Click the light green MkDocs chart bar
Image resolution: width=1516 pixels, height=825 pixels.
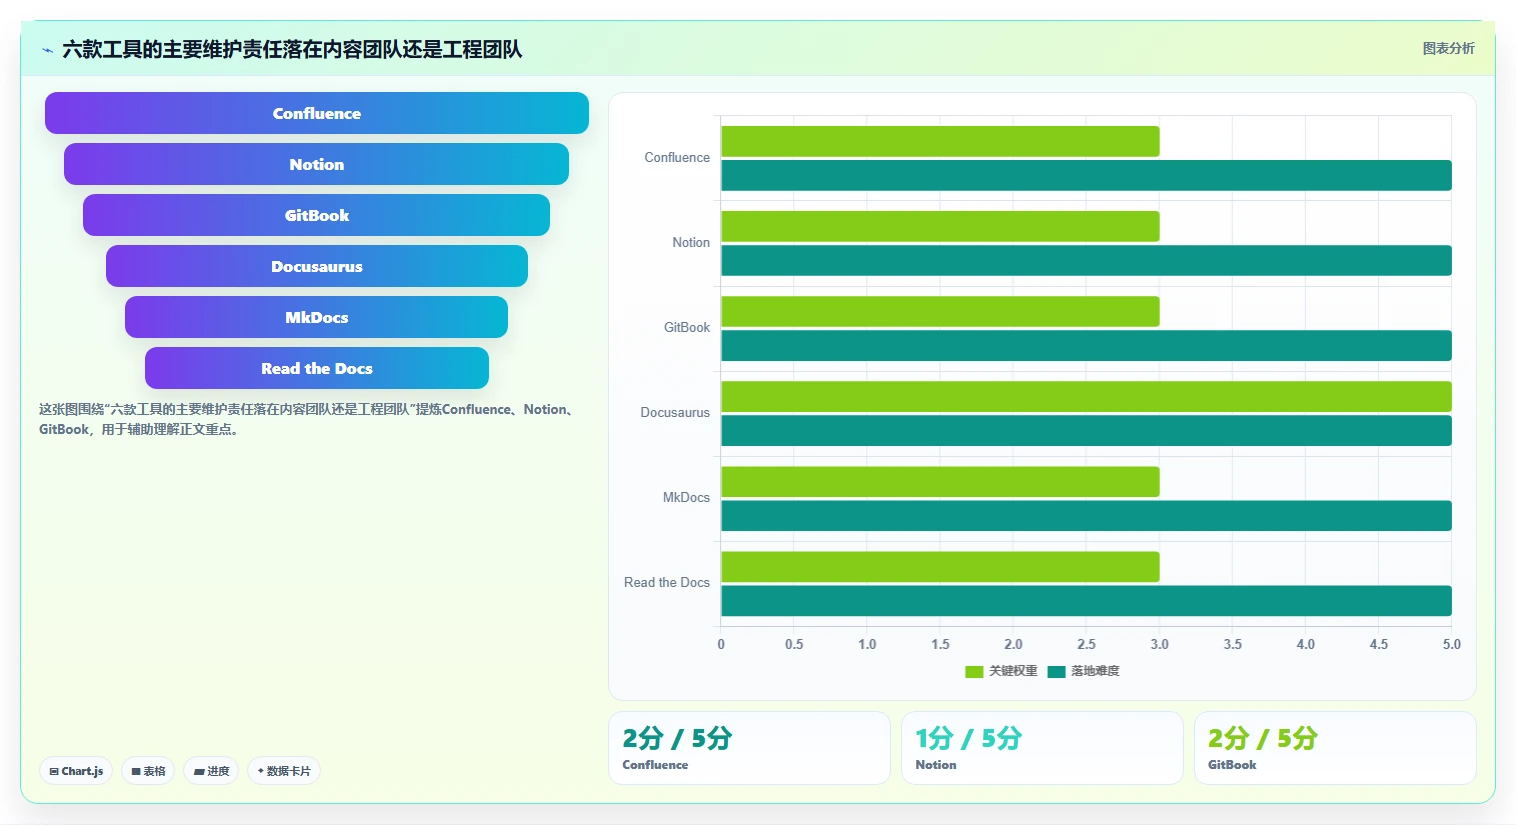point(940,481)
